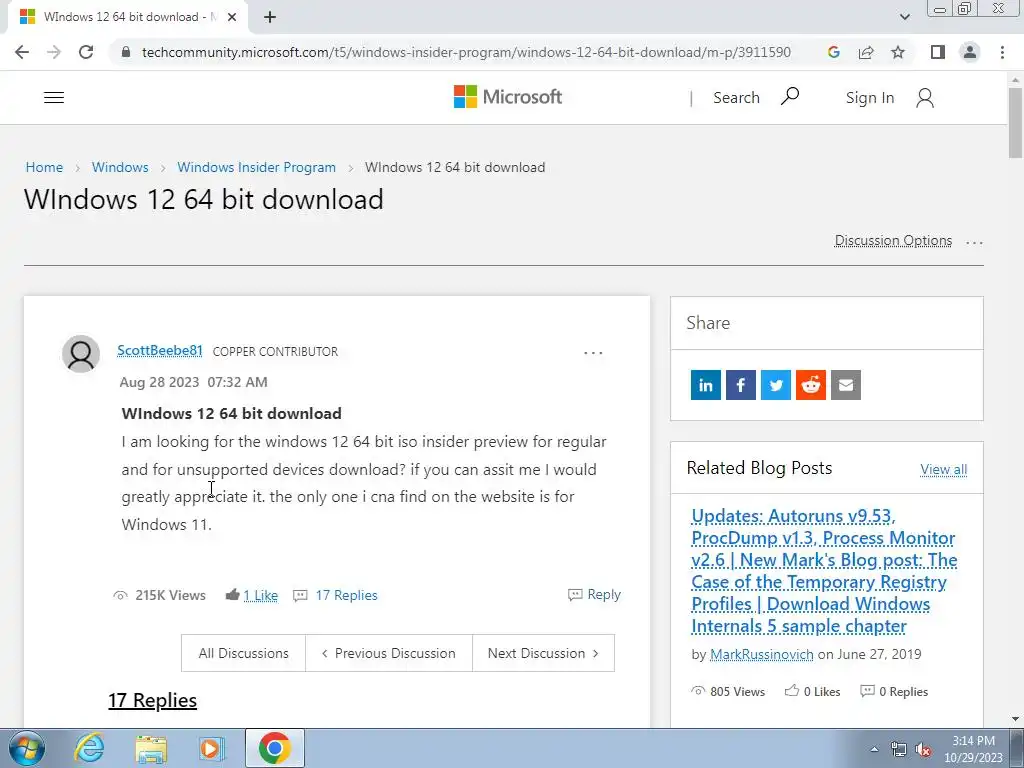Screen dimensions: 1024x768
Task: Open the three dots beside Discussion Options
Action: pos(974,242)
